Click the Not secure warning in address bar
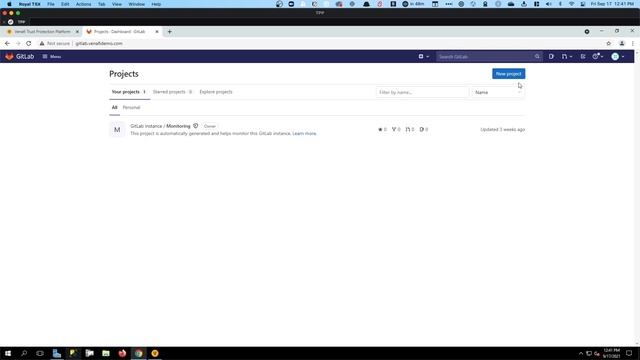 coord(55,43)
